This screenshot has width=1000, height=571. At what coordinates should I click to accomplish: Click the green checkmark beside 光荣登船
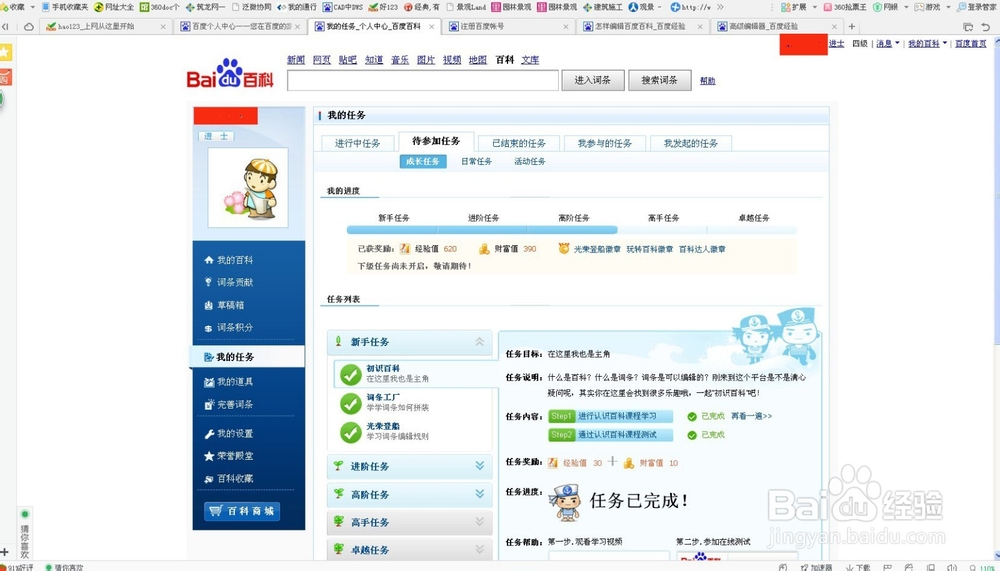pos(351,432)
